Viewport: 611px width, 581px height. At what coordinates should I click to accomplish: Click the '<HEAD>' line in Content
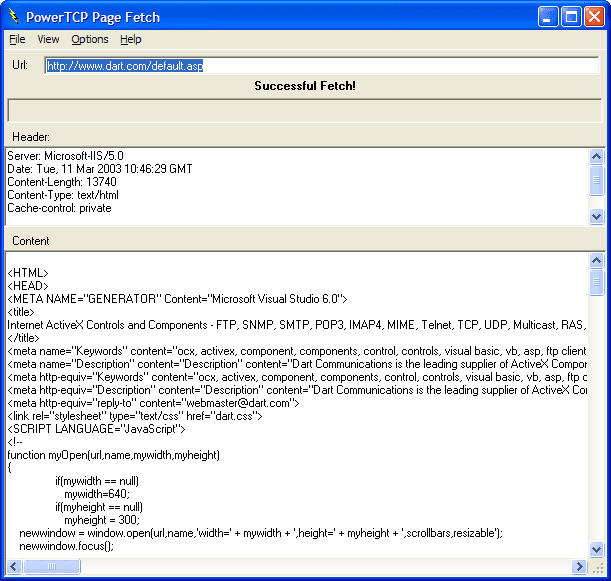[28, 286]
